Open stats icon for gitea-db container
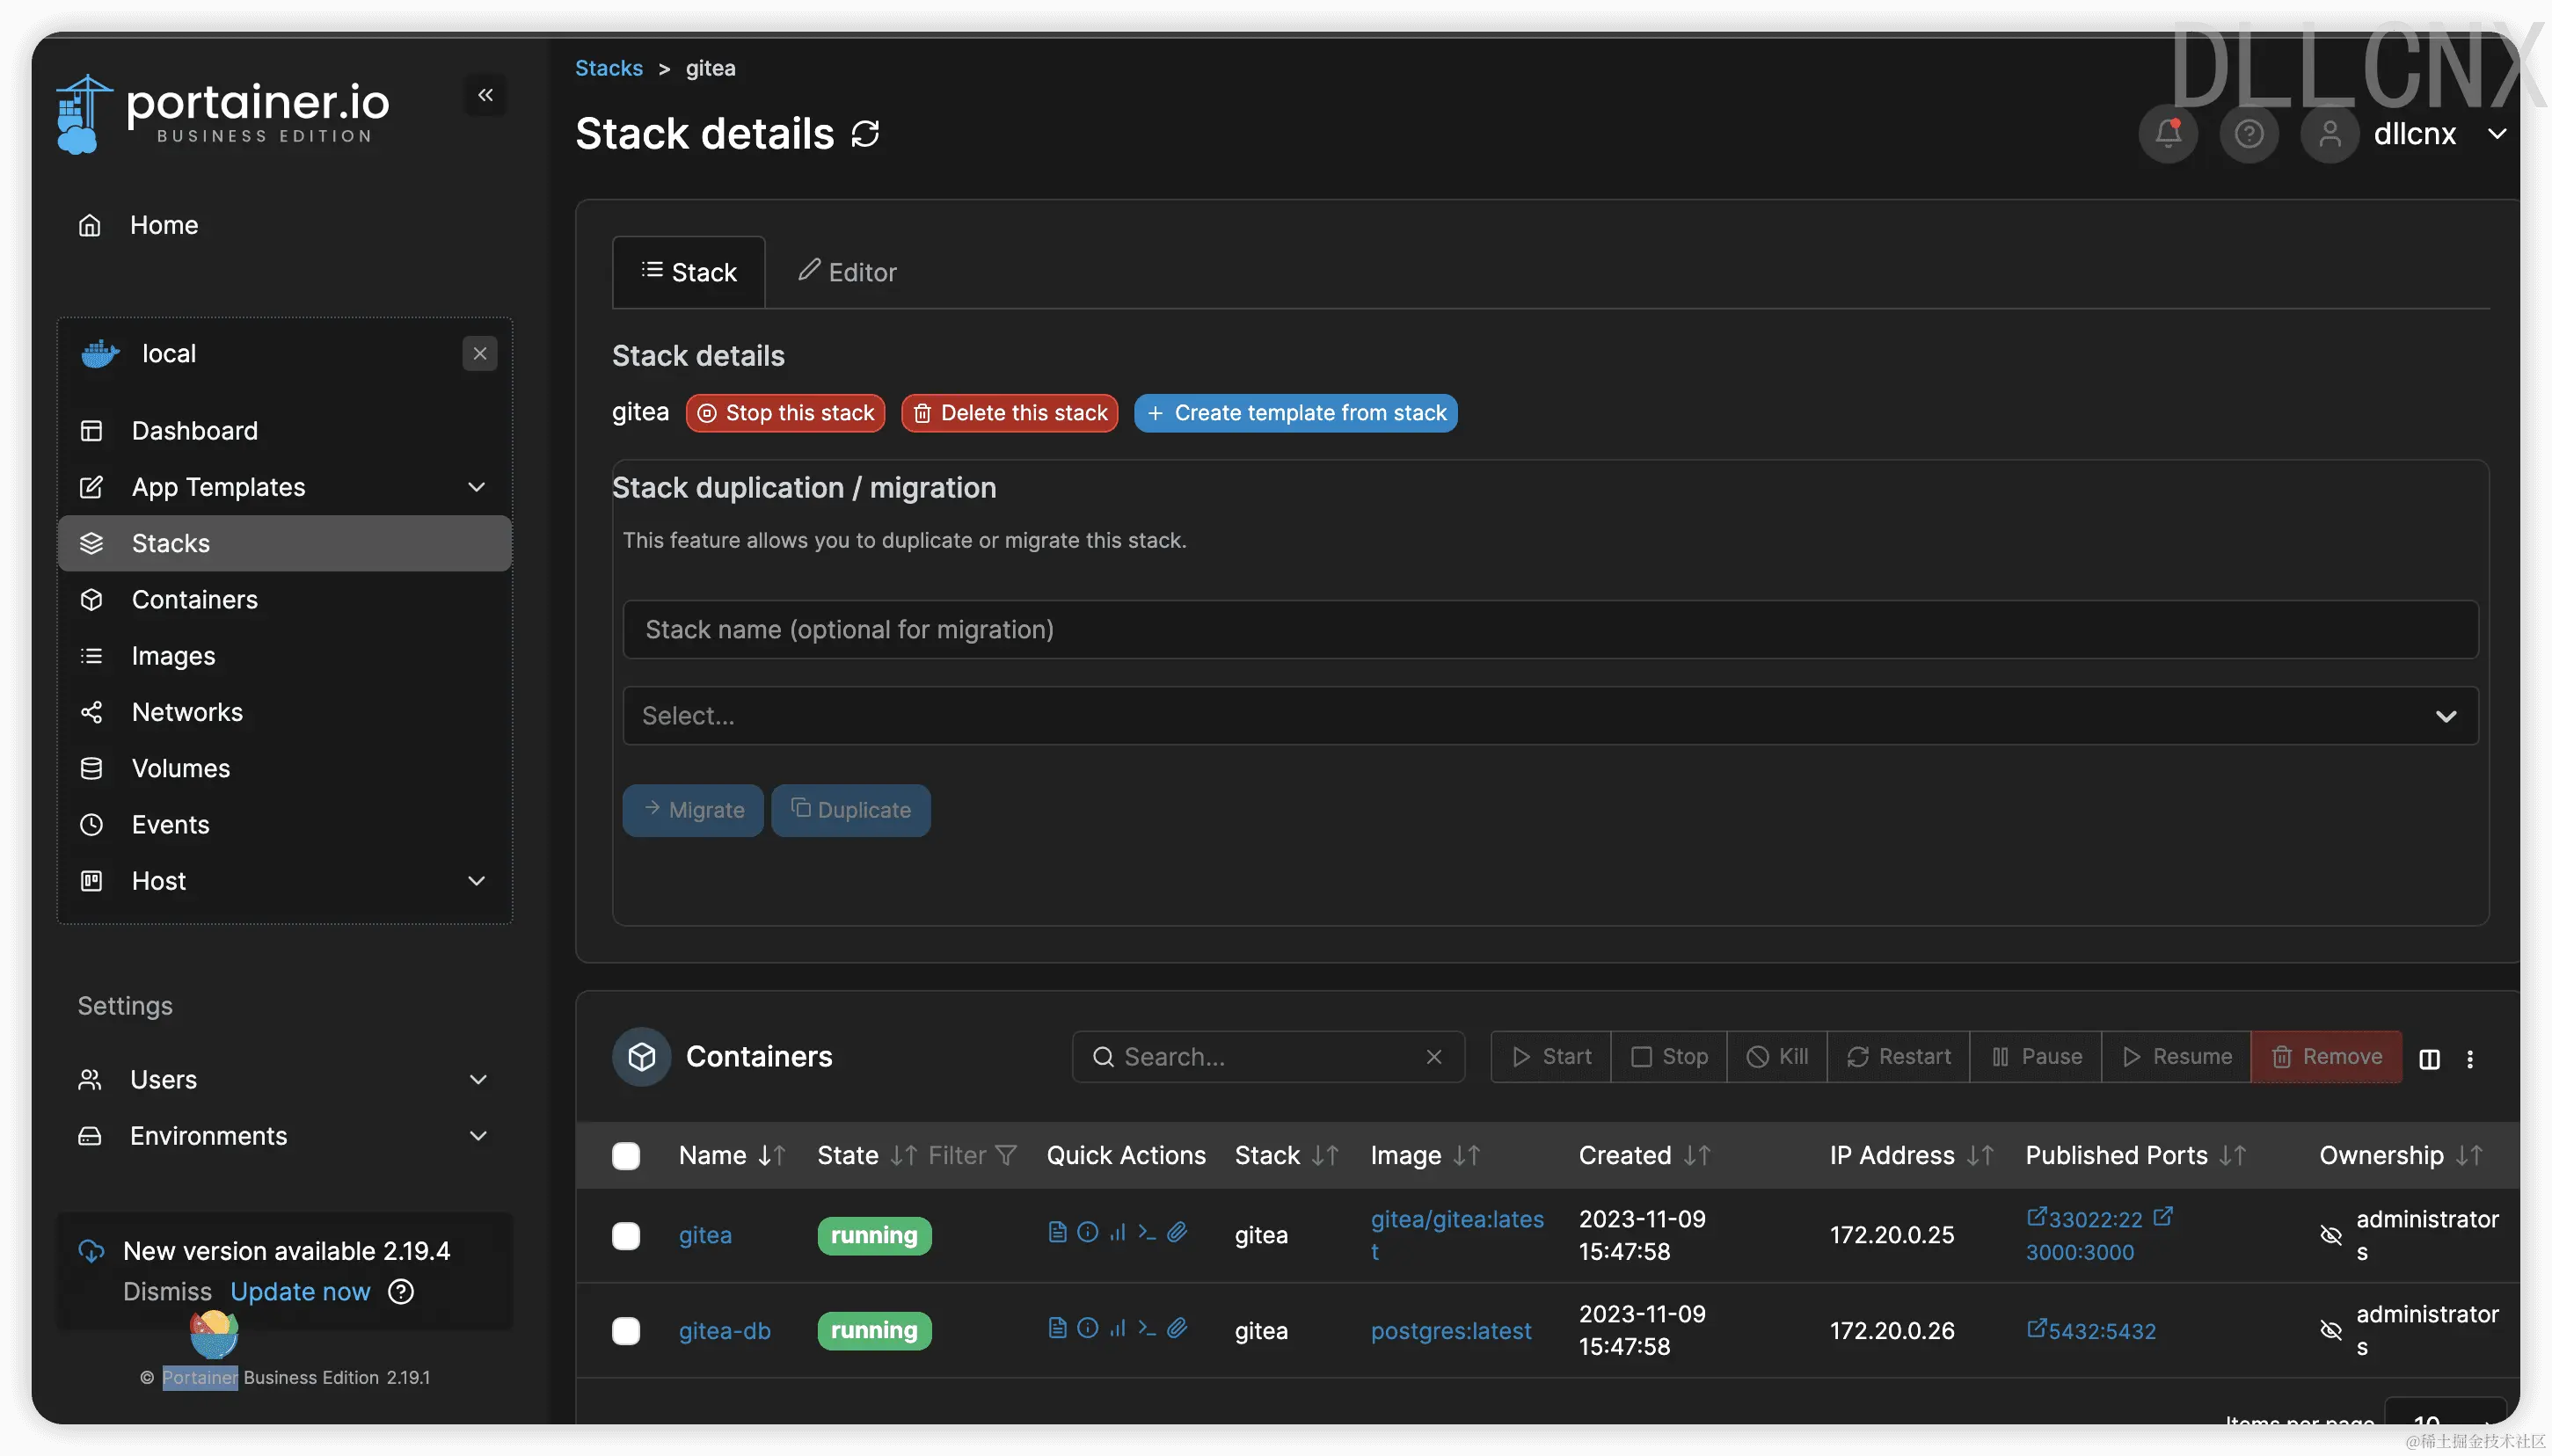This screenshot has height=1456, width=2552. pyautogui.click(x=1118, y=1328)
